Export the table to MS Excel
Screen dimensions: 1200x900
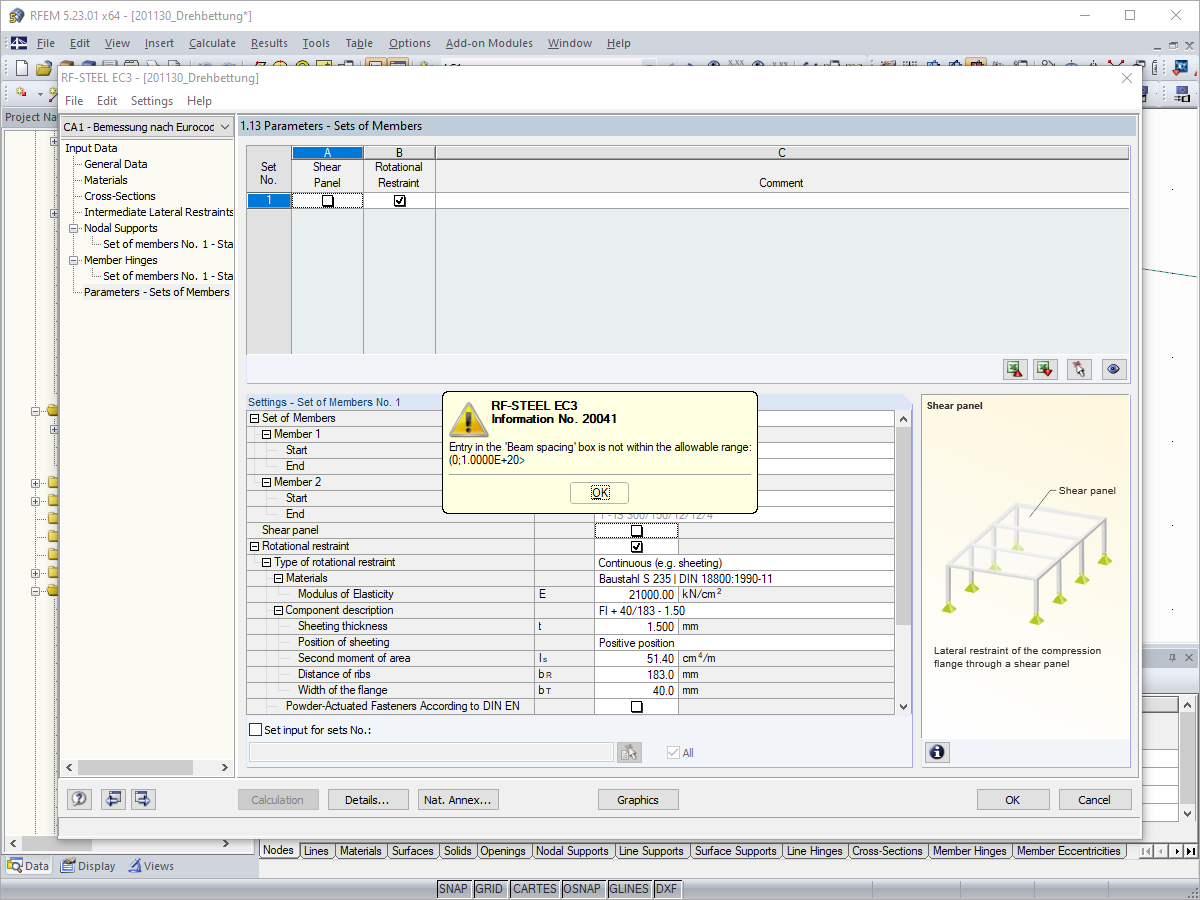1014,369
